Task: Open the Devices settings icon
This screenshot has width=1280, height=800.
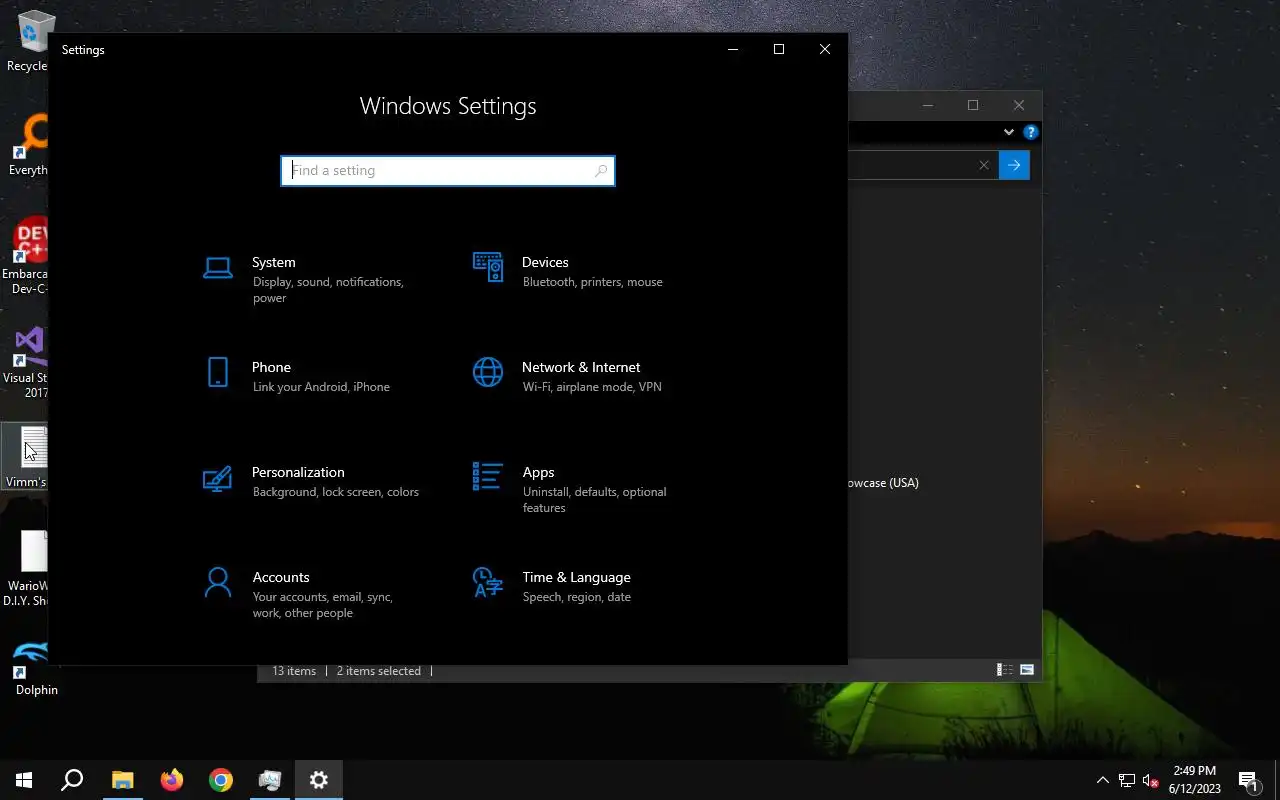Action: (488, 267)
